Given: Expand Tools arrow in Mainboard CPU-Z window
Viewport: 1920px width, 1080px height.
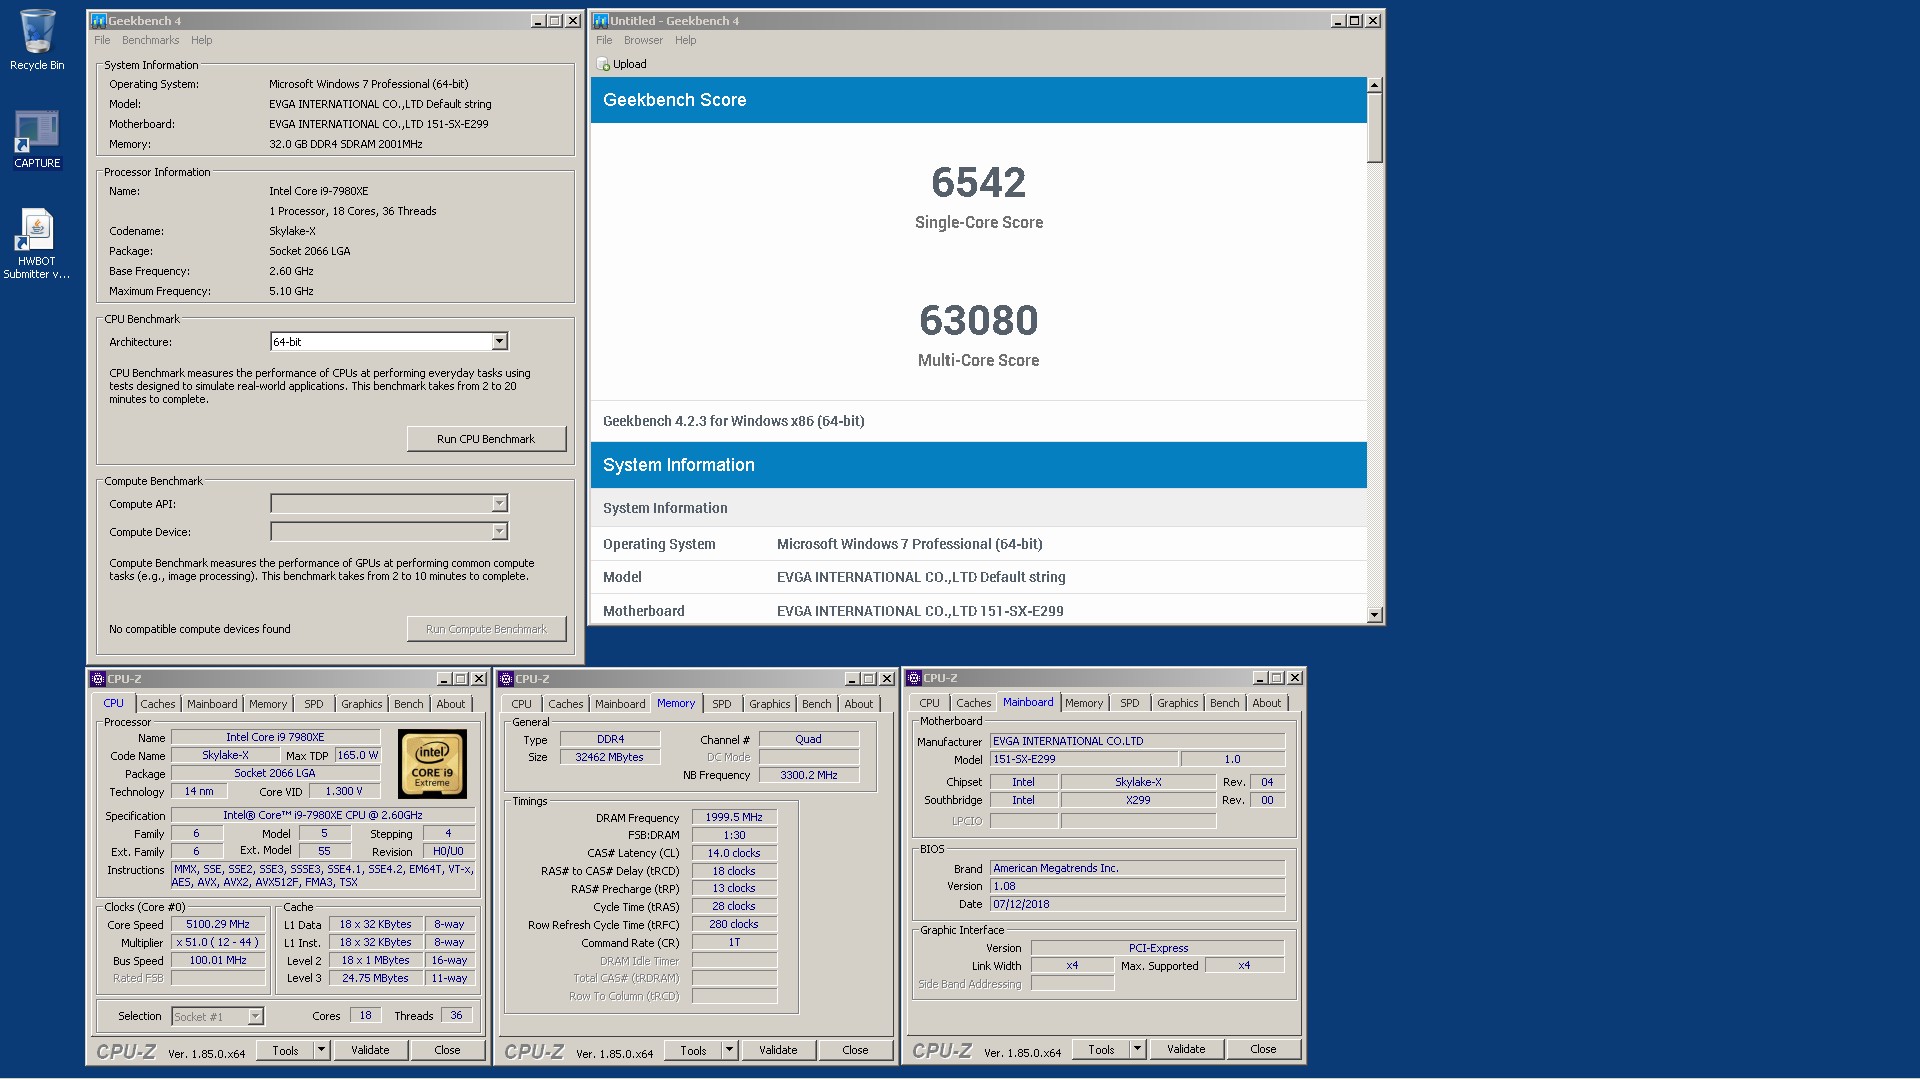Looking at the screenshot, I should (x=1137, y=1049).
